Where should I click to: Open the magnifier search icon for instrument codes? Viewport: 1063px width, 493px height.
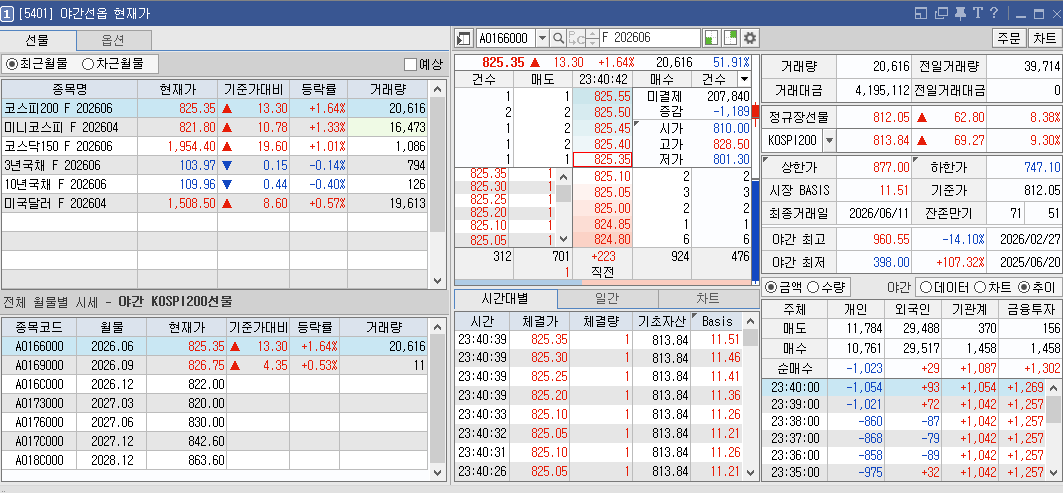click(x=559, y=38)
